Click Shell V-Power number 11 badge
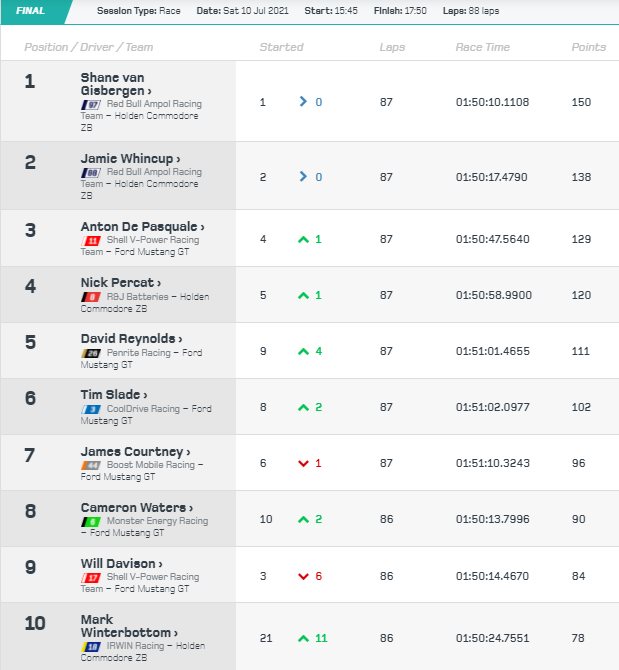The height and width of the screenshot is (670, 619). (x=91, y=241)
